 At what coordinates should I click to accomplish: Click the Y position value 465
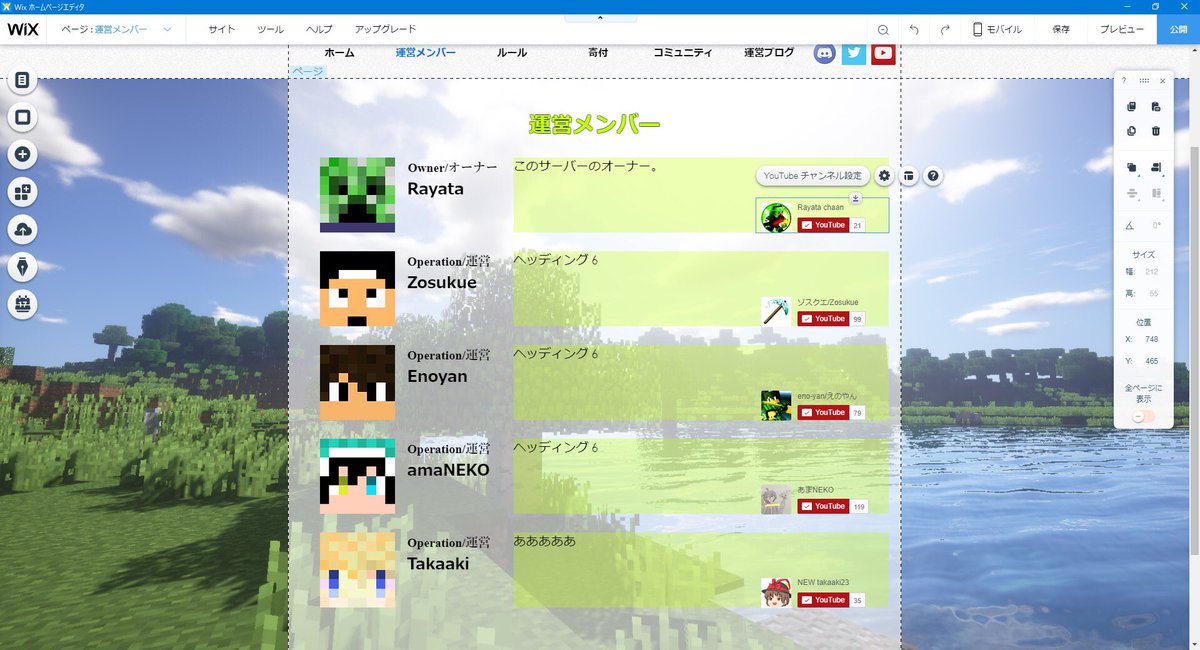coord(1151,361)
